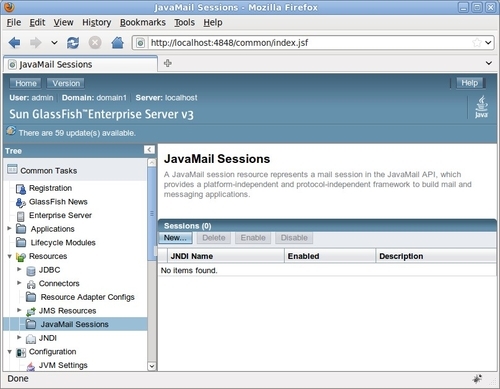
Task: Open the Tools menu
Action: coord(184,22)
